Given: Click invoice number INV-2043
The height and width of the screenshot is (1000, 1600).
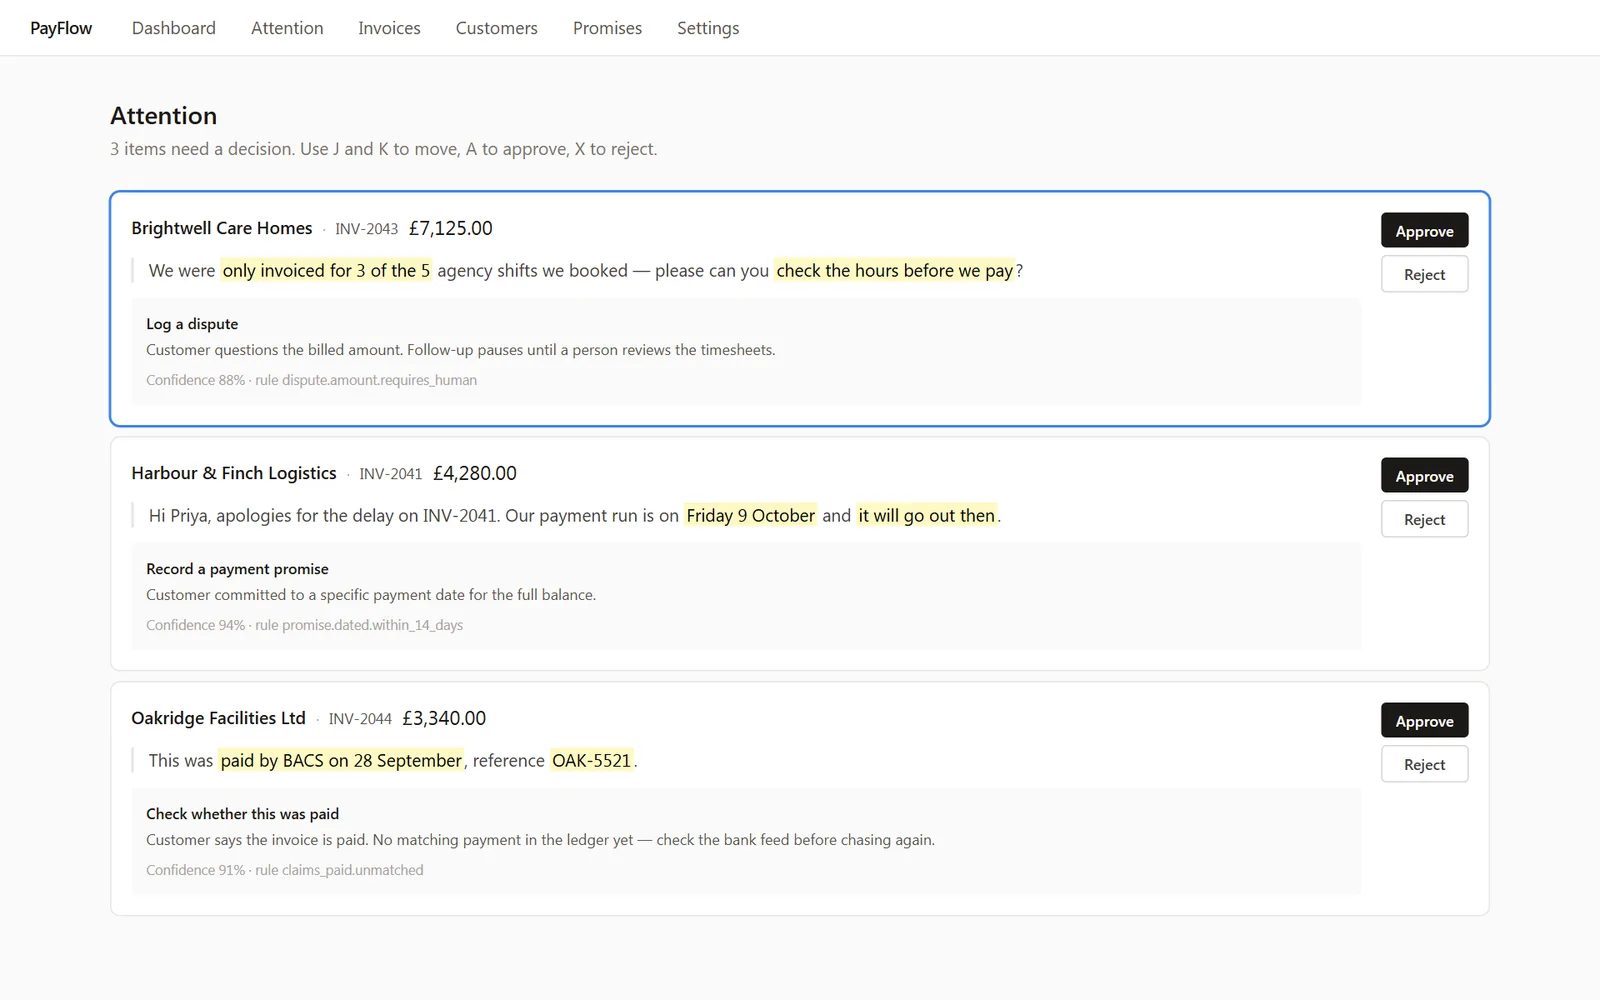Looking at the screenshot, I should click(366, 229).
